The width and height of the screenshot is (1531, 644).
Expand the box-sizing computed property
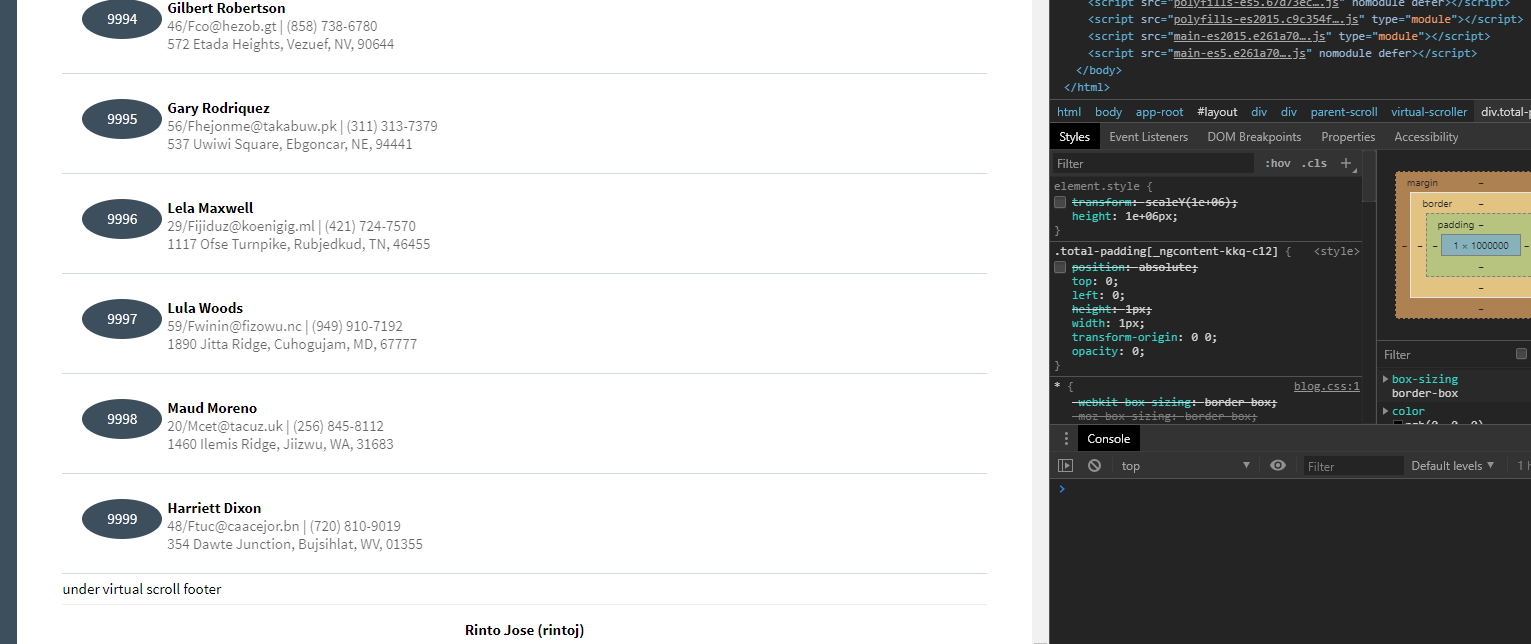1386,379
